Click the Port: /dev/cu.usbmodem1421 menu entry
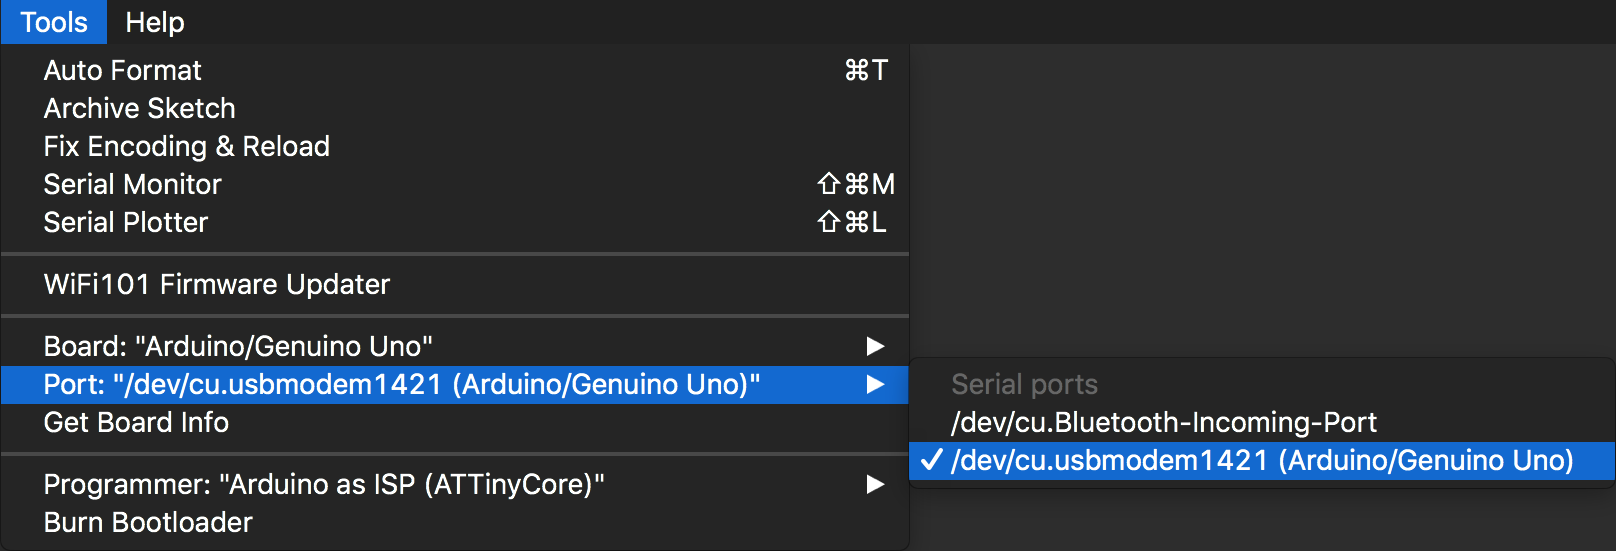 point(402,384)
